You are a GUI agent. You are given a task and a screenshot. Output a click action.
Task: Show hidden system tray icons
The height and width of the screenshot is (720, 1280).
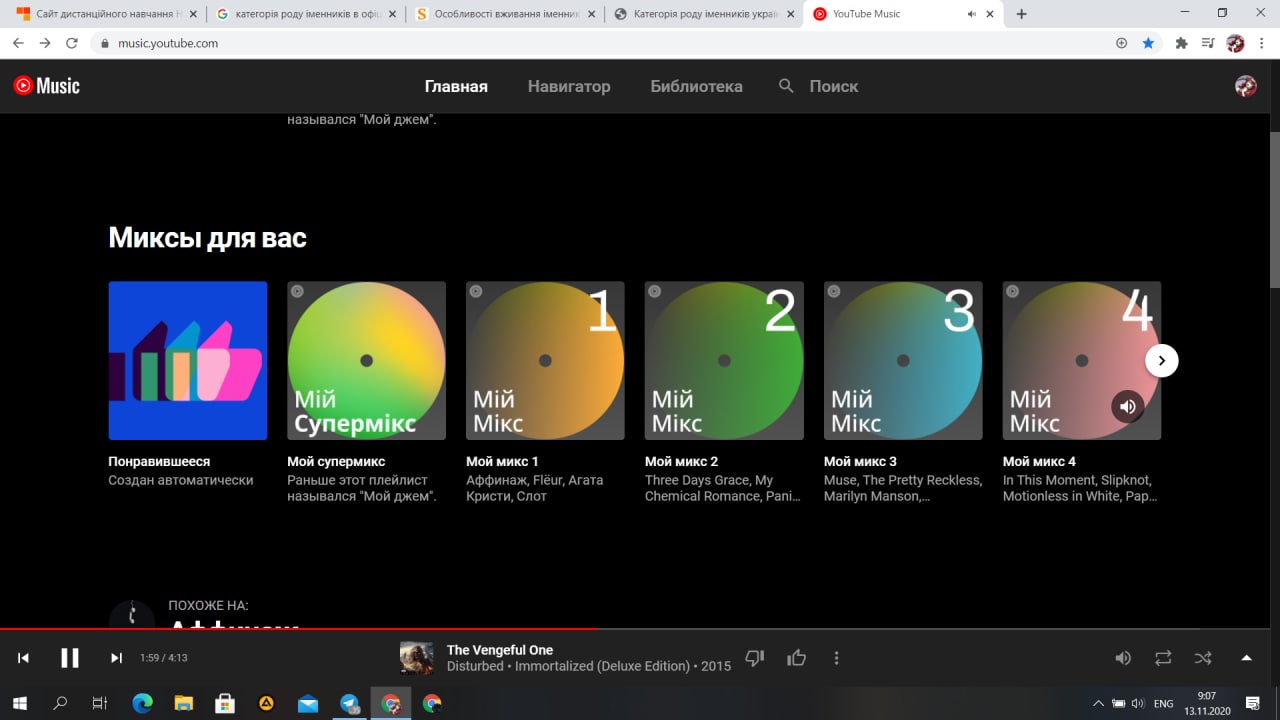point(1098,704)
